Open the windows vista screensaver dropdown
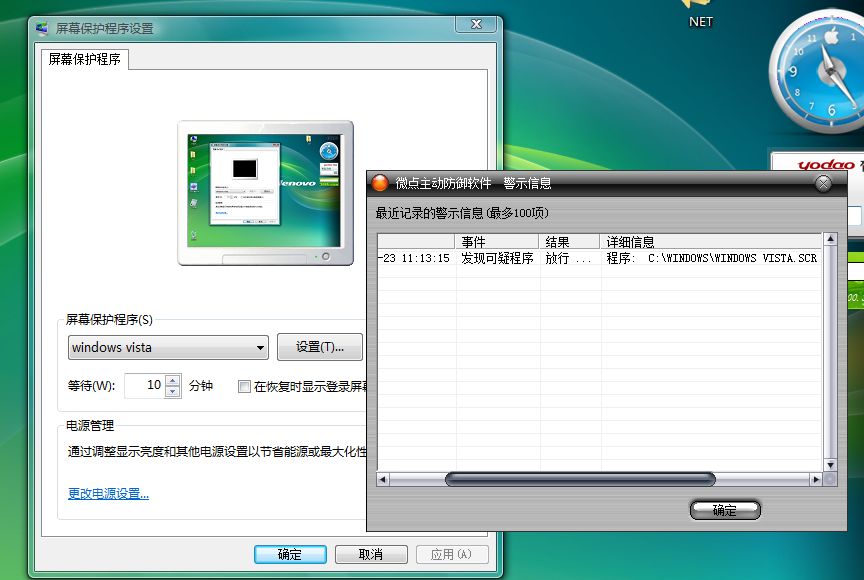The image size is (864, 580). (168, 348)
